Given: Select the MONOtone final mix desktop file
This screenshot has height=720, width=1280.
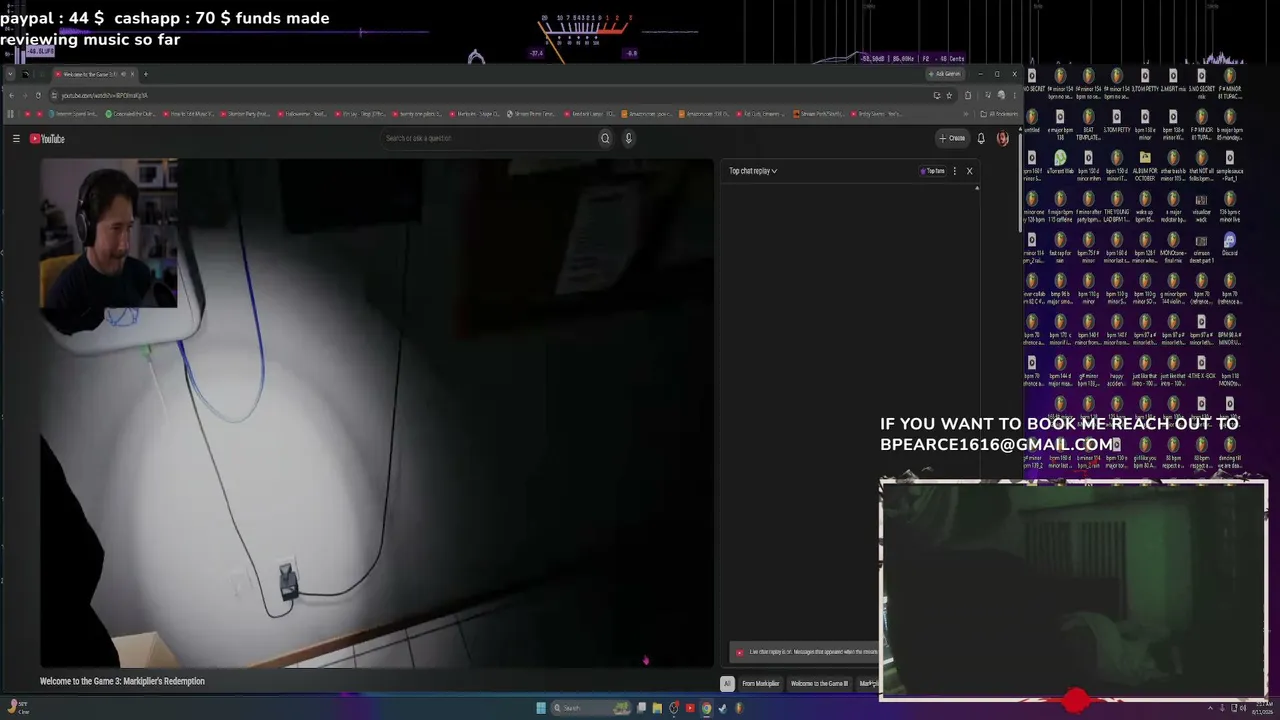Looking at the screenshot, I should point(1173,248).
